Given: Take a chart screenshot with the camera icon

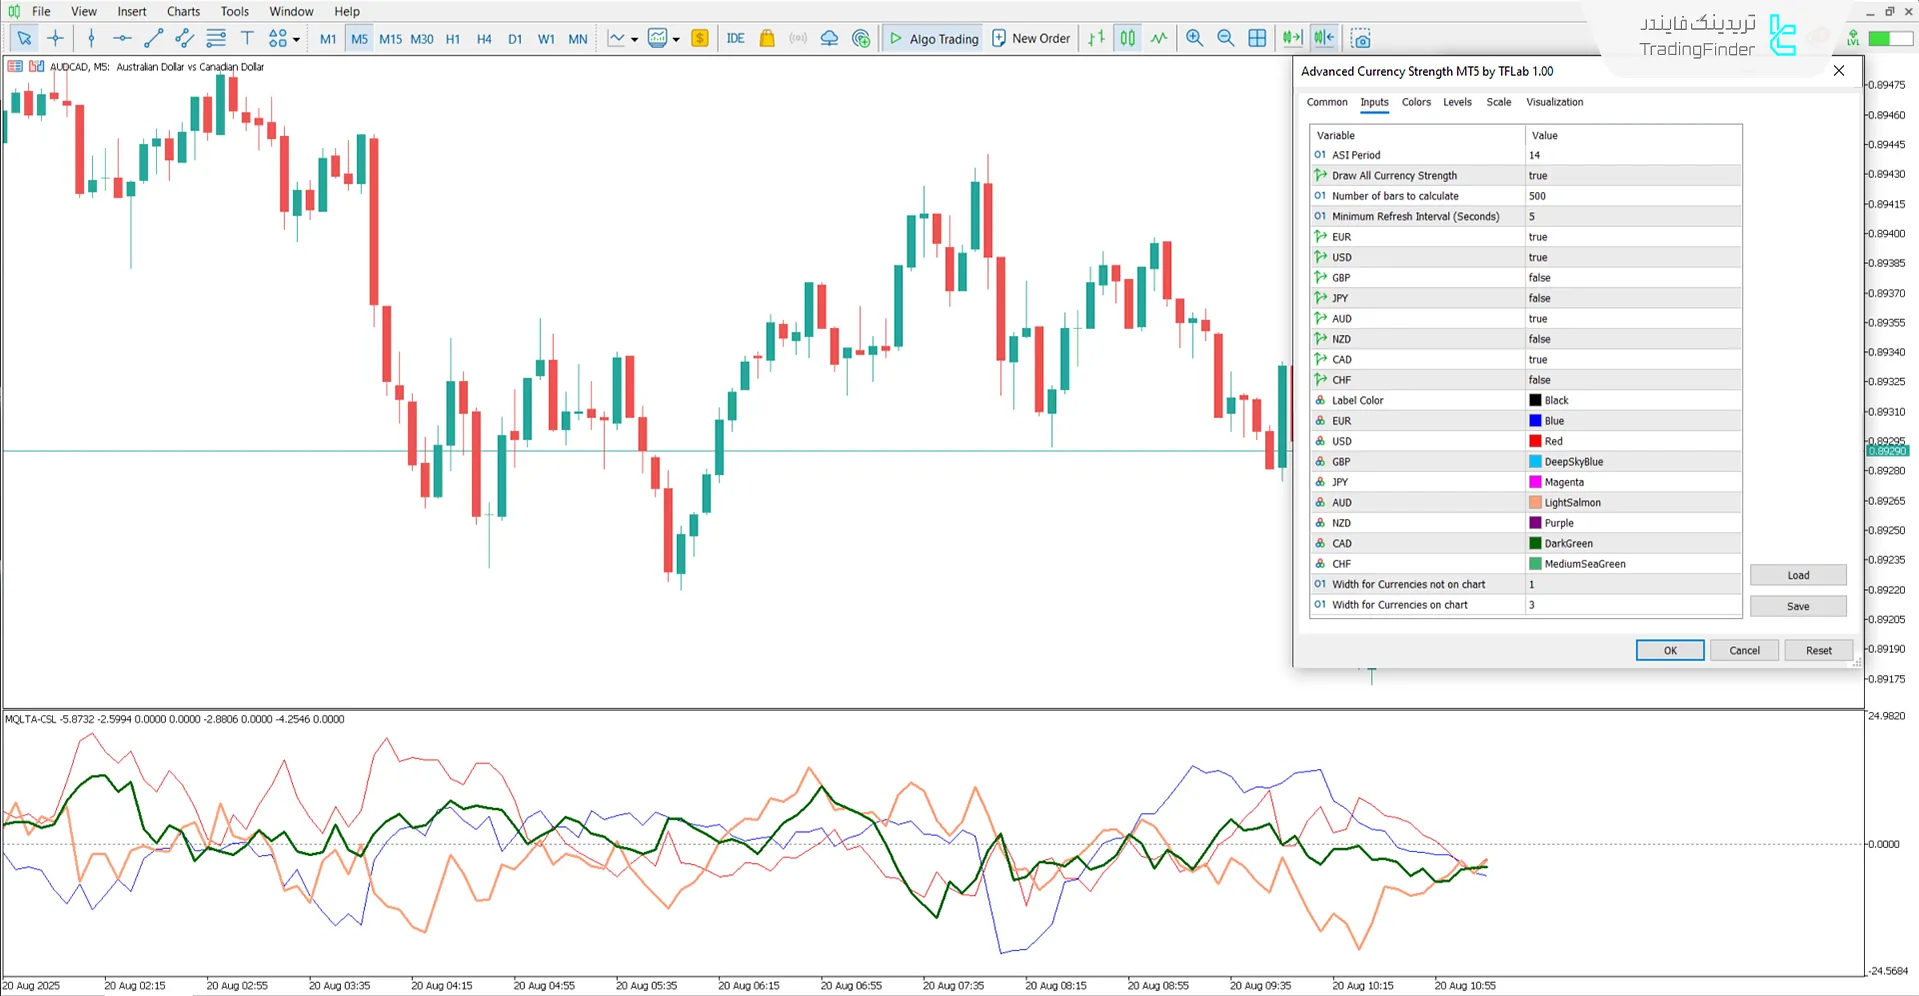Looking at the screenshot, I should (x=1360, y=38).
